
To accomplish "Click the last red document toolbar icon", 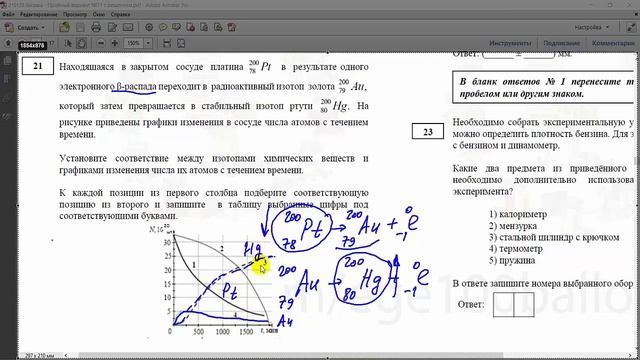I will point(232,27).
